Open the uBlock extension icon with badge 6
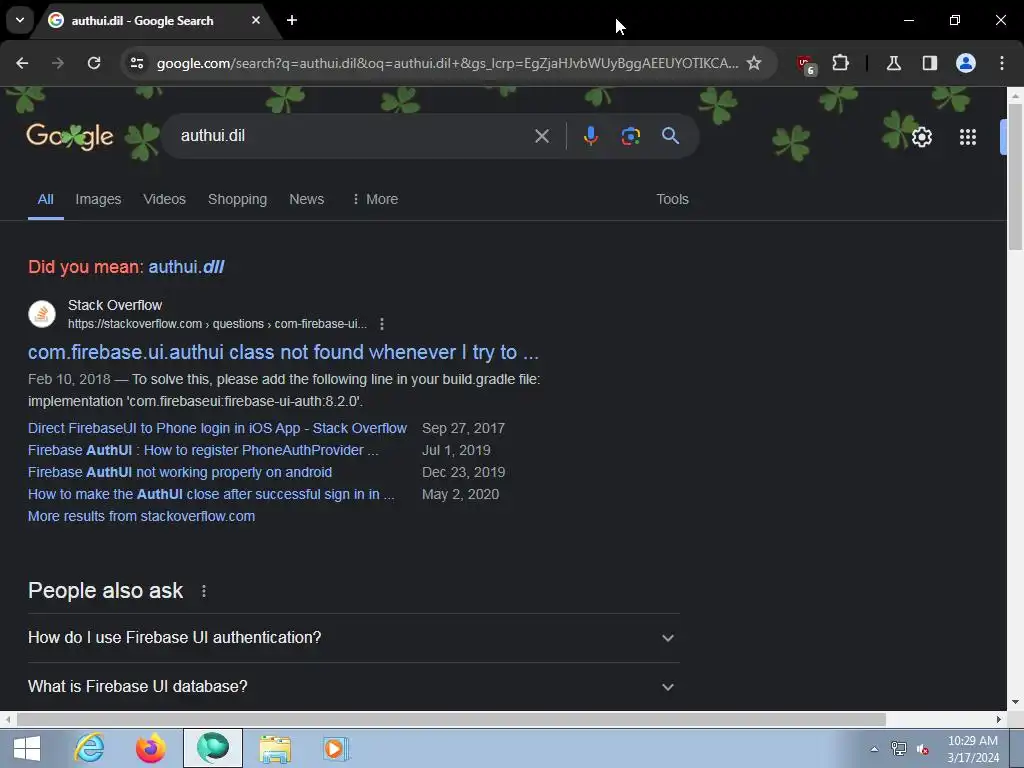This screenshot has height=768, width=1024. (x=807, y=64)
